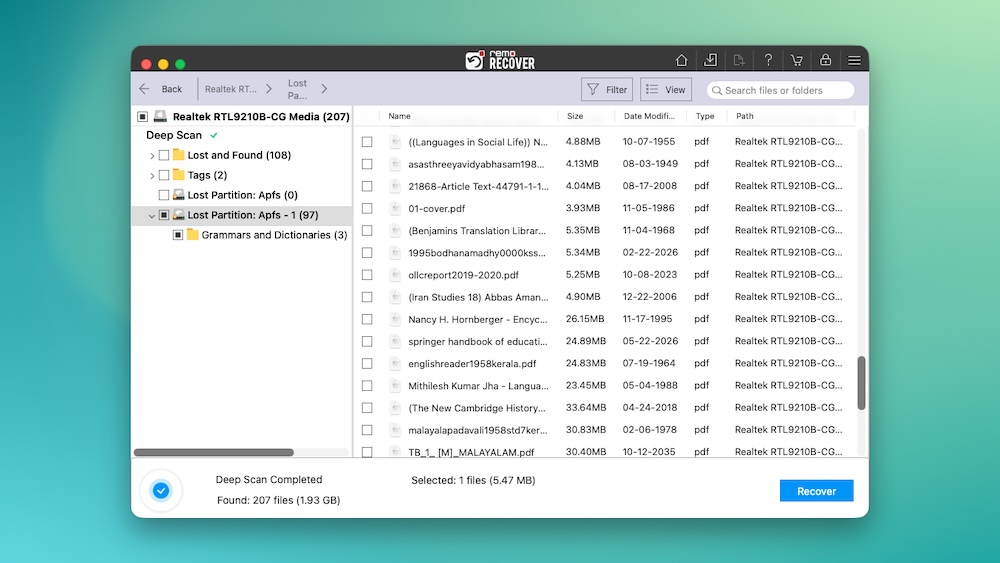Check the box for ollcreport2019-2020.pdf

367,275
